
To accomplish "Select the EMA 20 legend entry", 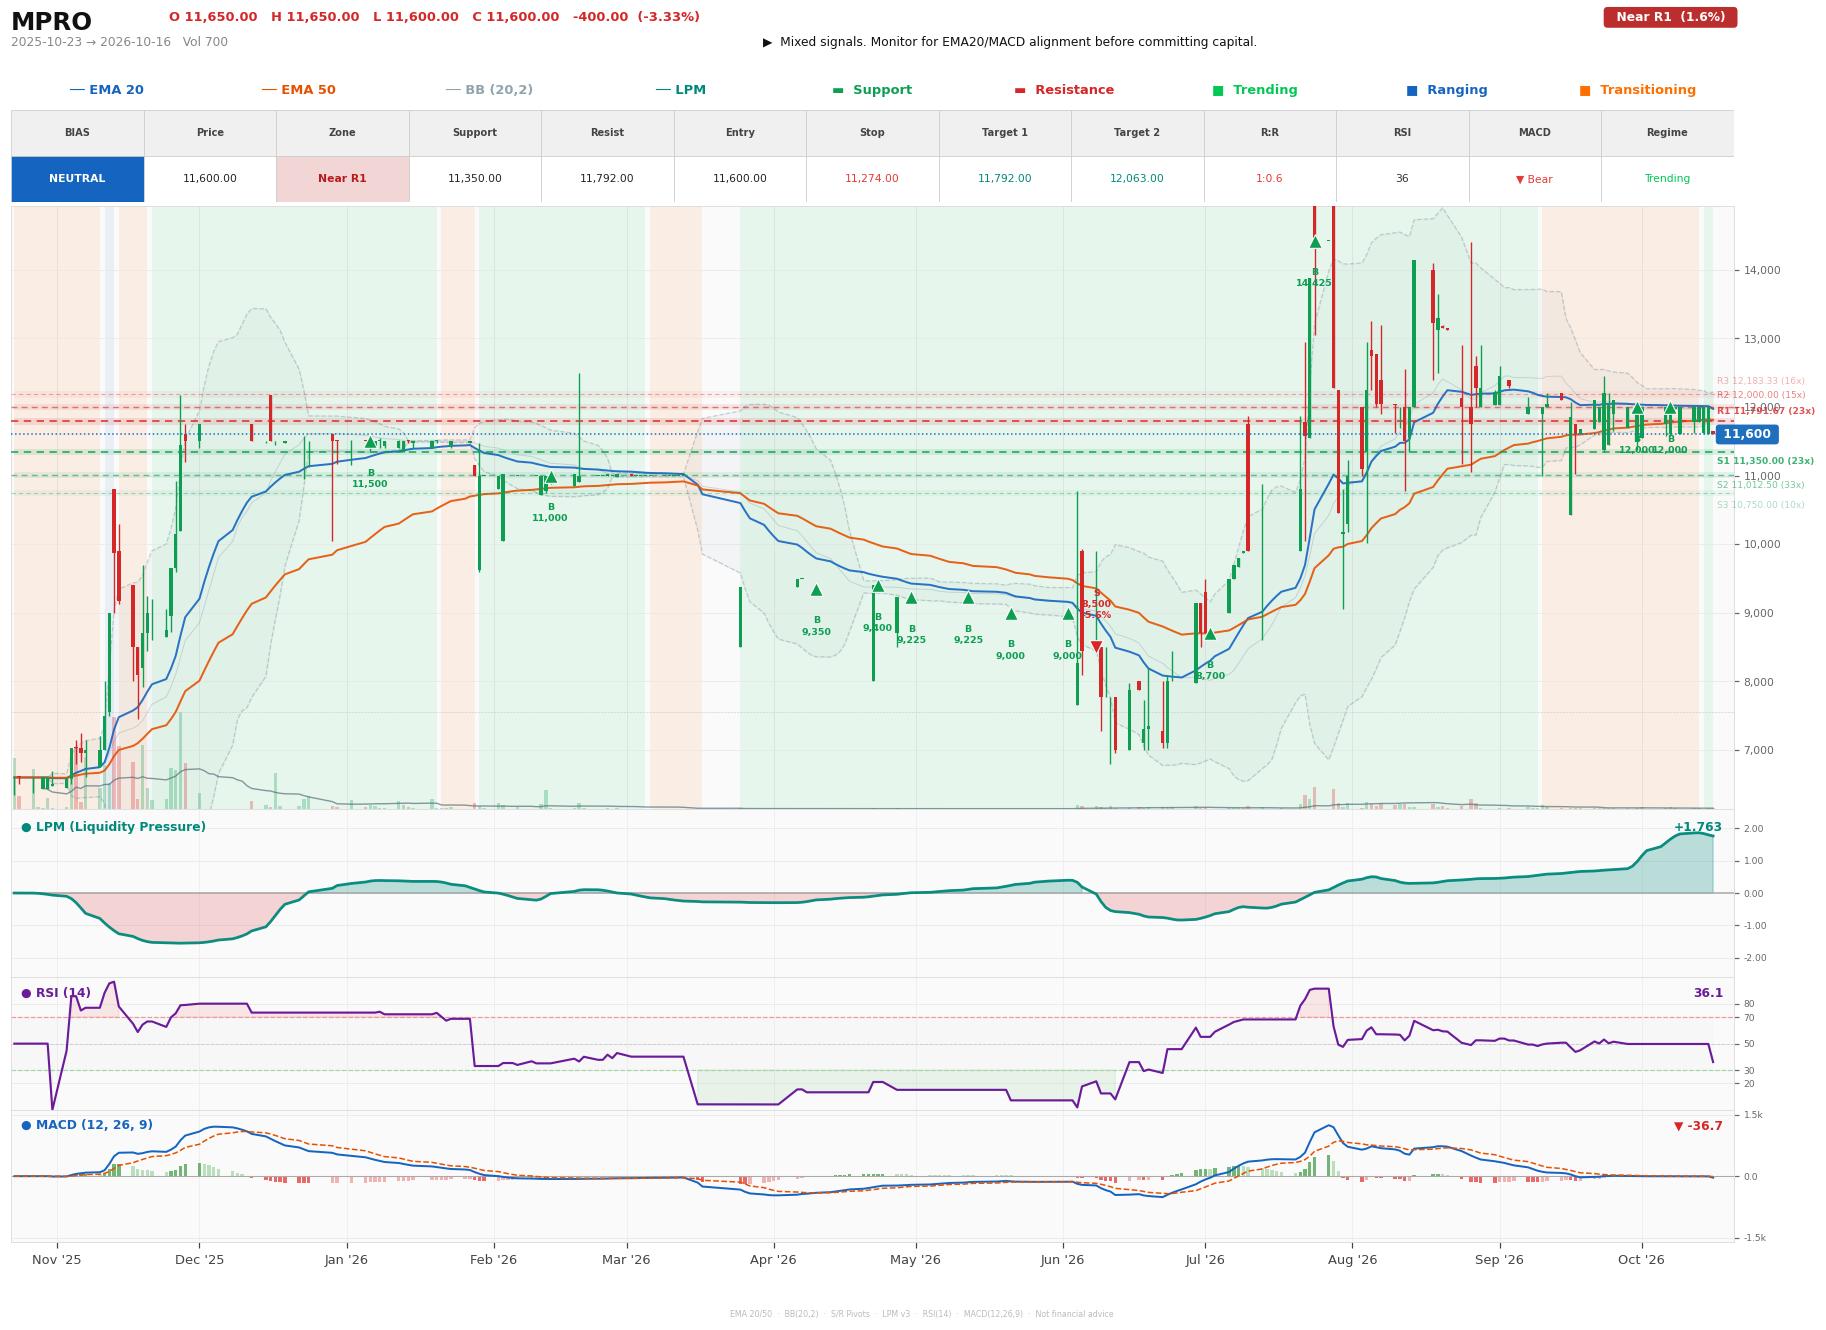I will (x=106, y=90).
